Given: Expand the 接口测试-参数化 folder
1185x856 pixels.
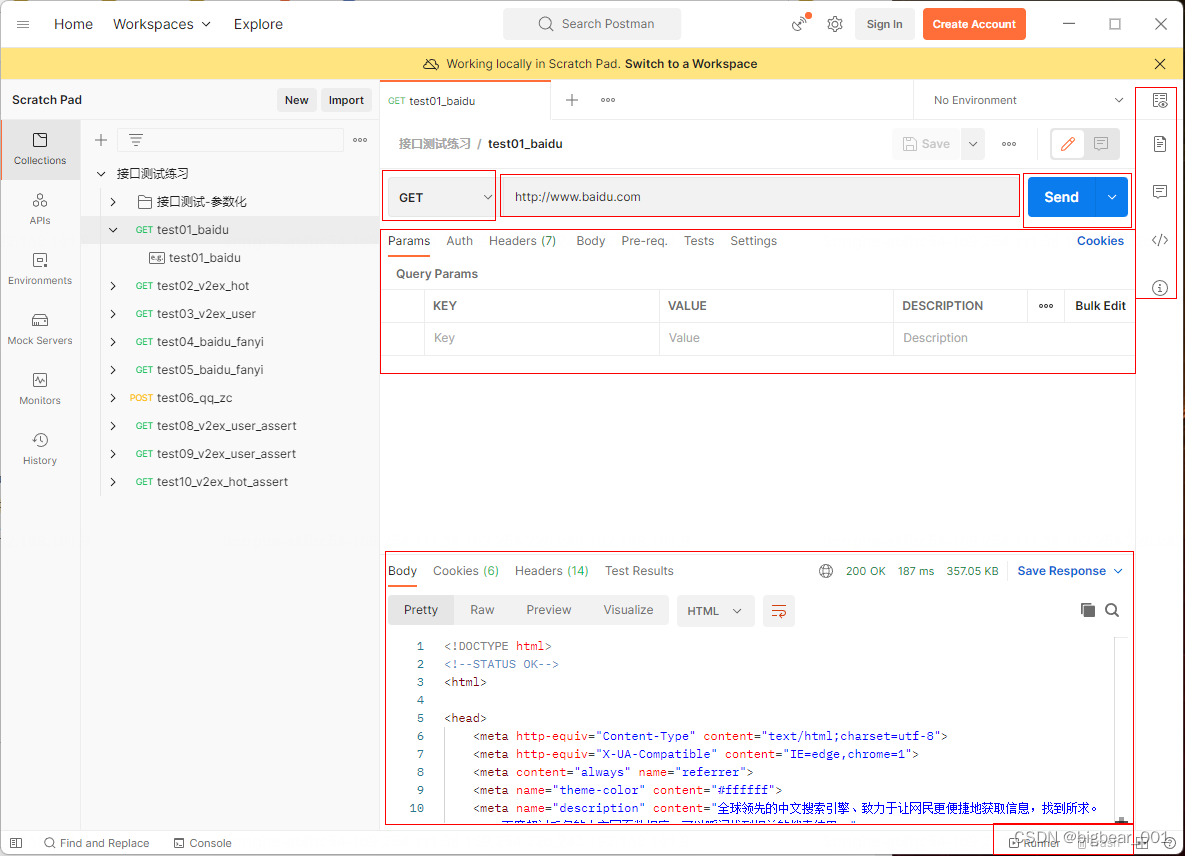Looking at the screenshot, I should point(113,202).
